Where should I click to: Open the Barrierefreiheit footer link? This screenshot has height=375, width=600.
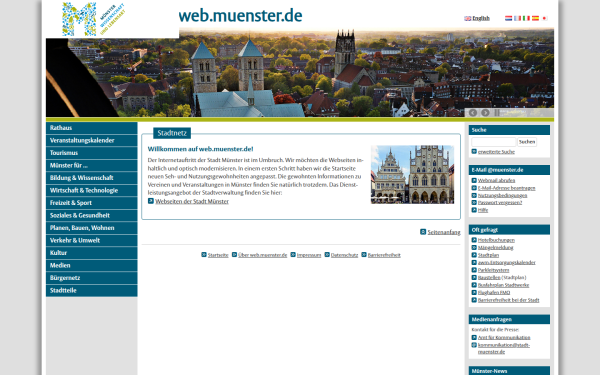coord(384,255)
